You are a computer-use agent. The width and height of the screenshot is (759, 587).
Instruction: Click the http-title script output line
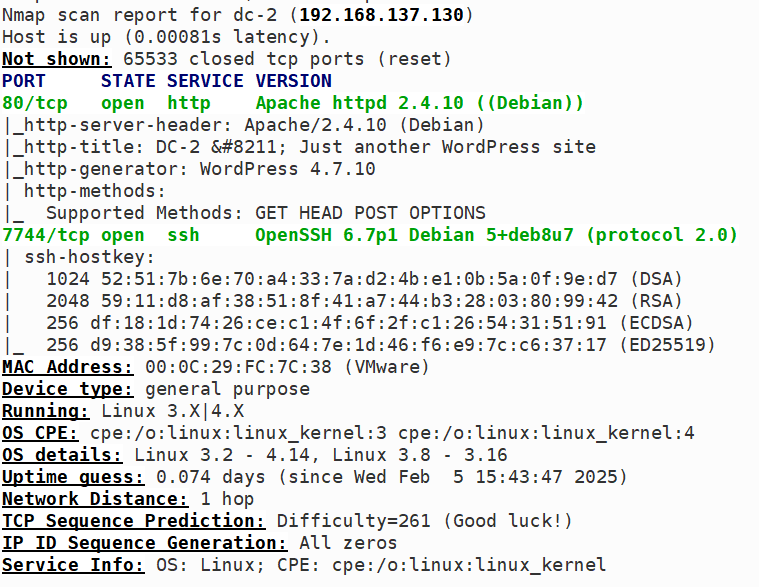pyautogui.click(x=300, y=147)
